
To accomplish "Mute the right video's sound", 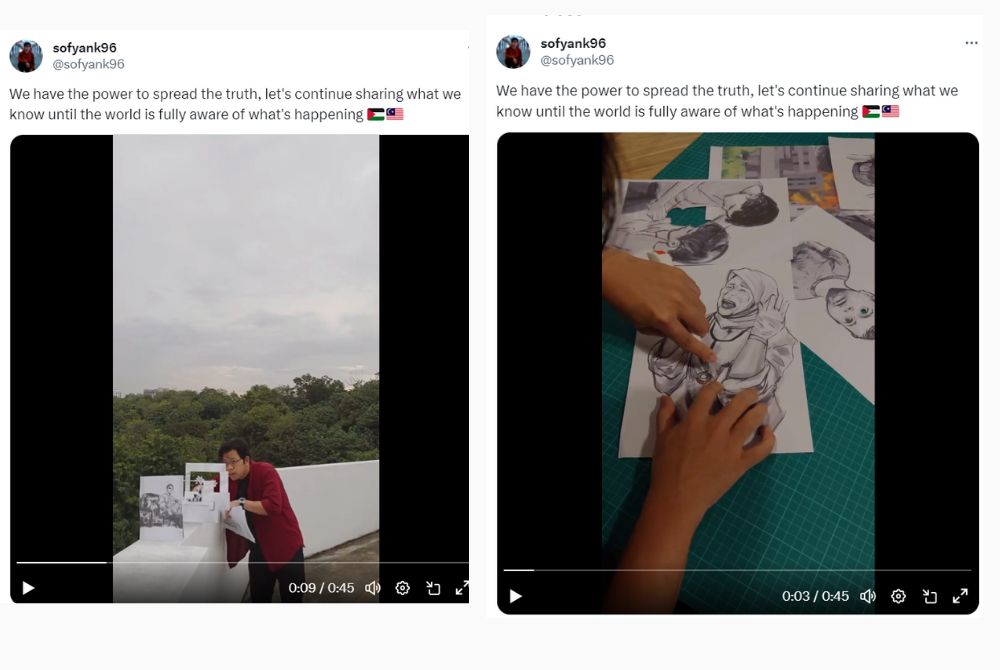I will click(868, 596).
